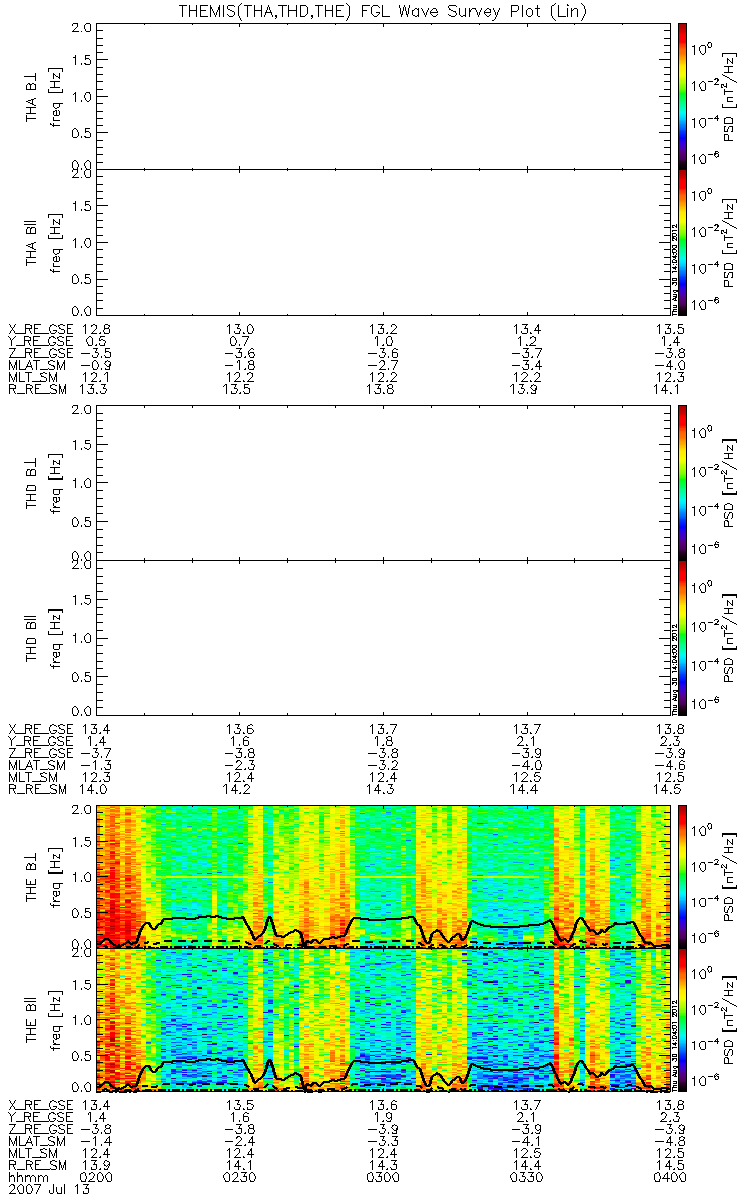Click the '0230' time tick label
This screenshot has width=750, height=1200.
click(241, 1179)
